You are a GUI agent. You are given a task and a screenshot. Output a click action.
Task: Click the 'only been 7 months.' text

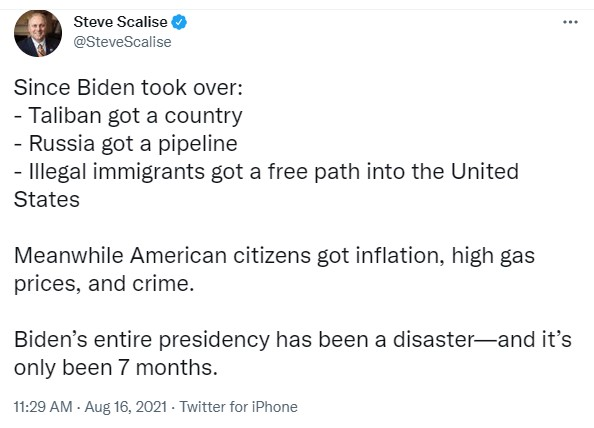(116, 367)
